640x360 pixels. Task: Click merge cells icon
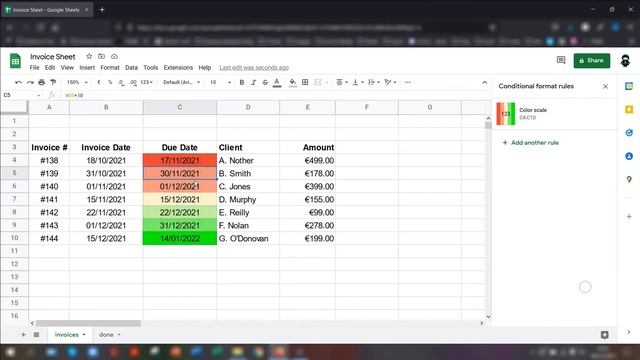[318, 82]
